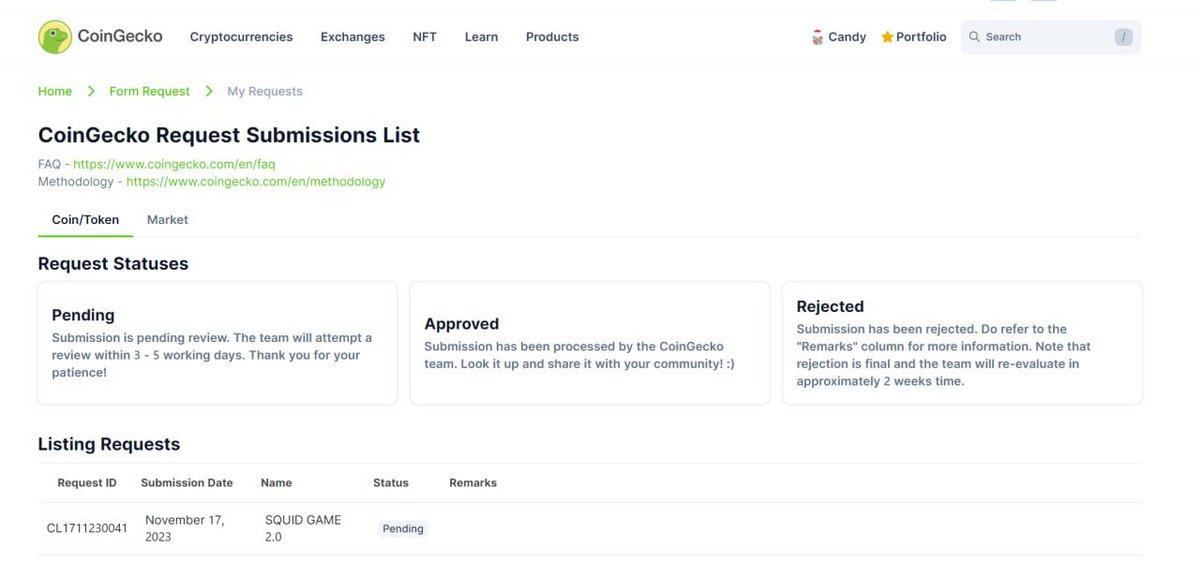This screenshot has width=1200, height=563.
Task: Click the Remarks column header
Action: pos(473,483)
